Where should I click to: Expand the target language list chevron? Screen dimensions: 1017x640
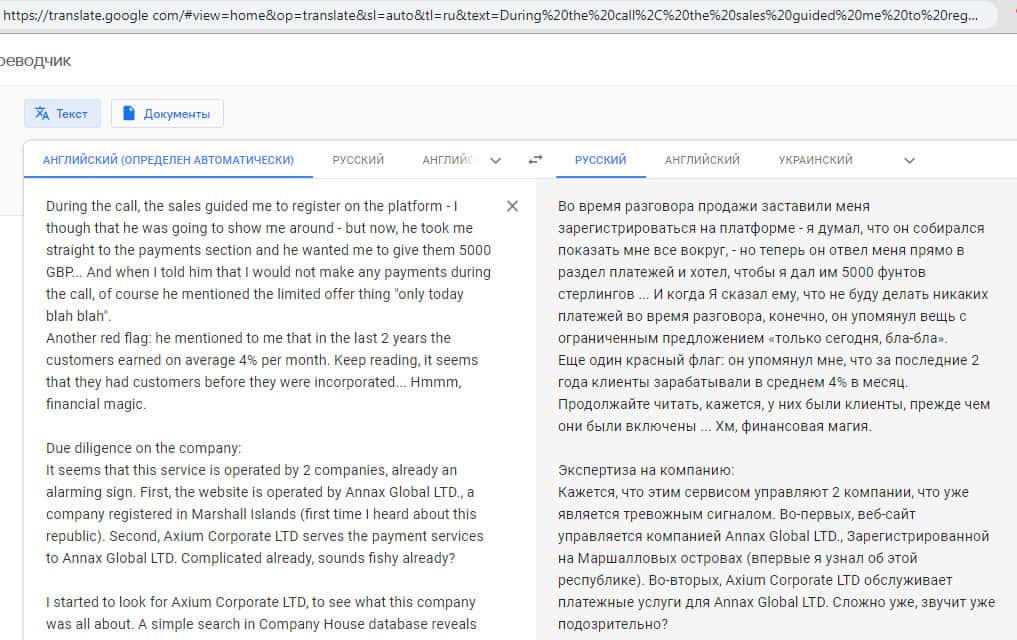(x=908, y=160)
